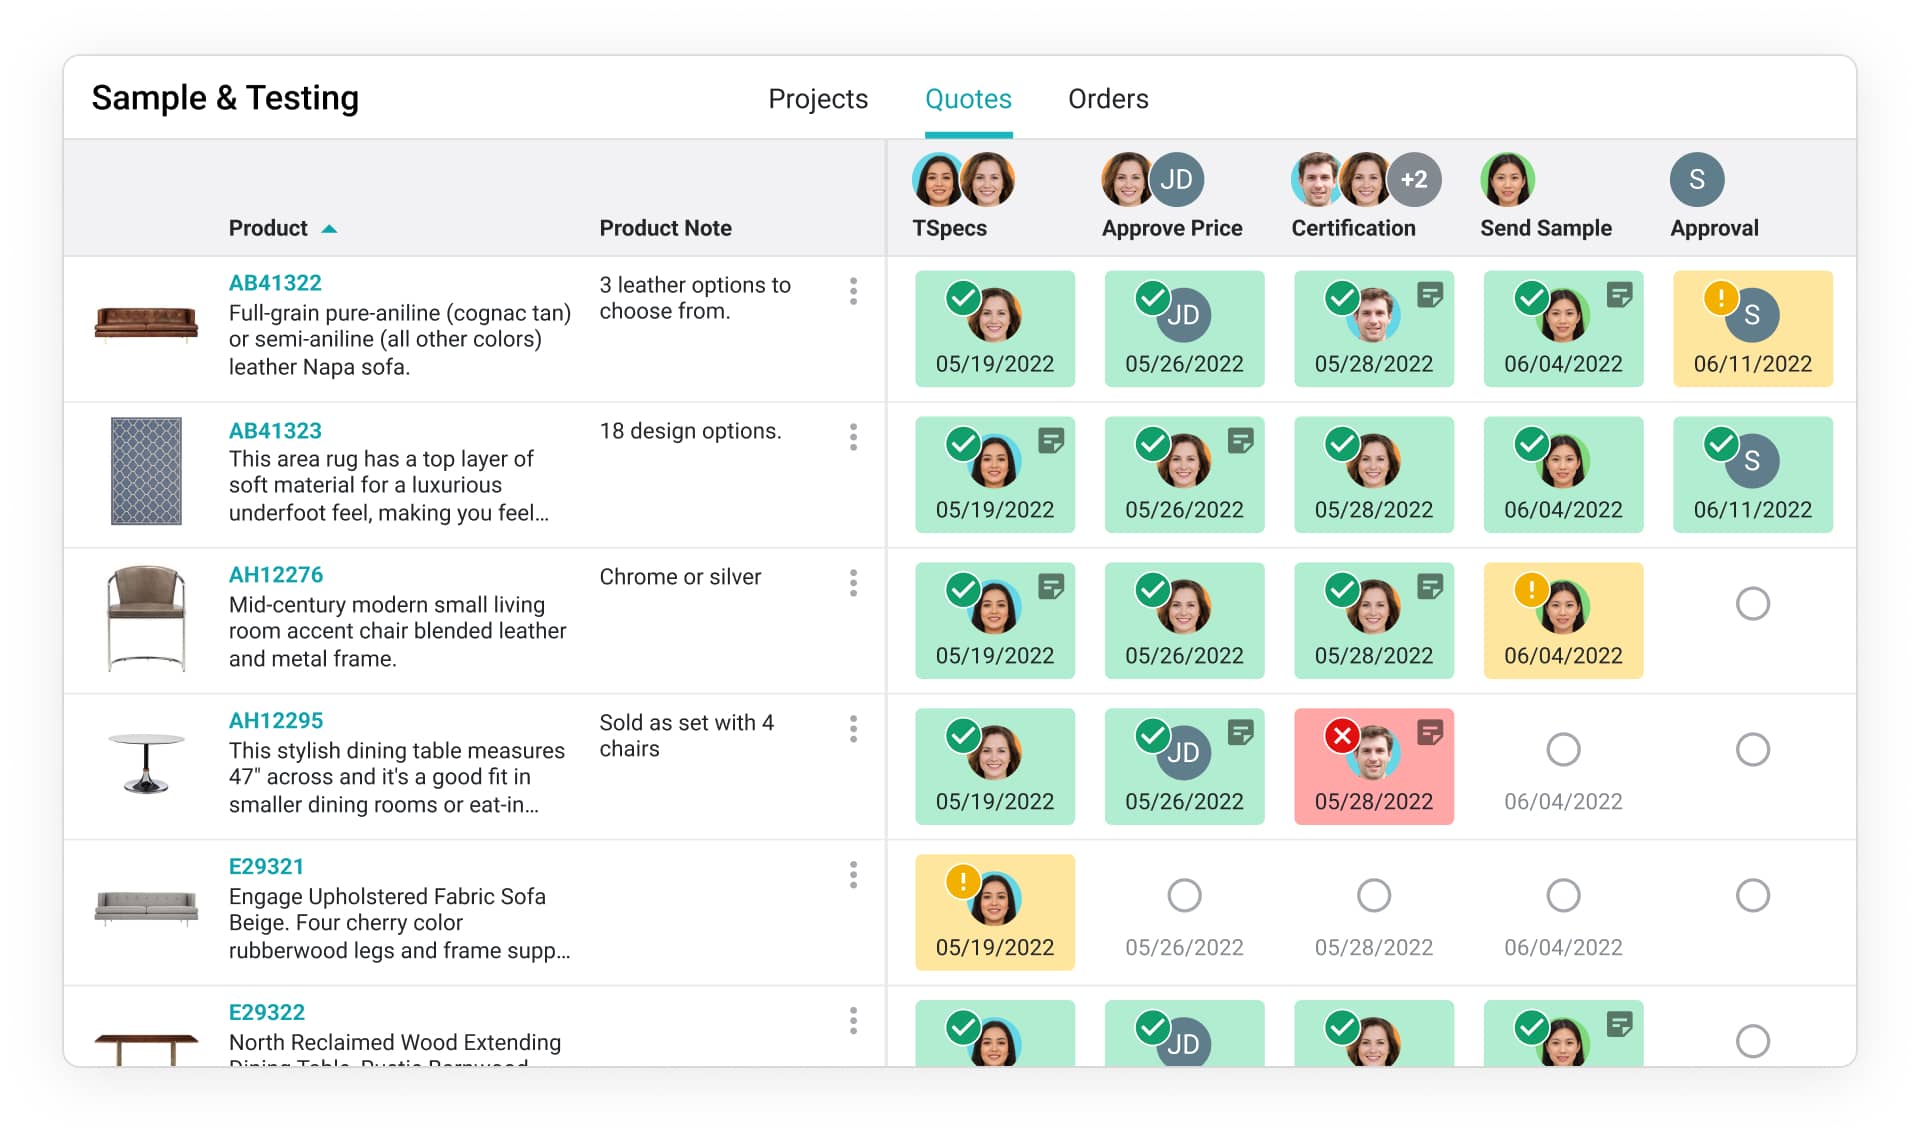Click the S avatar above Approval column
The height and width of the screenshot is (1138, 1920).
[x=1696, y=180]
